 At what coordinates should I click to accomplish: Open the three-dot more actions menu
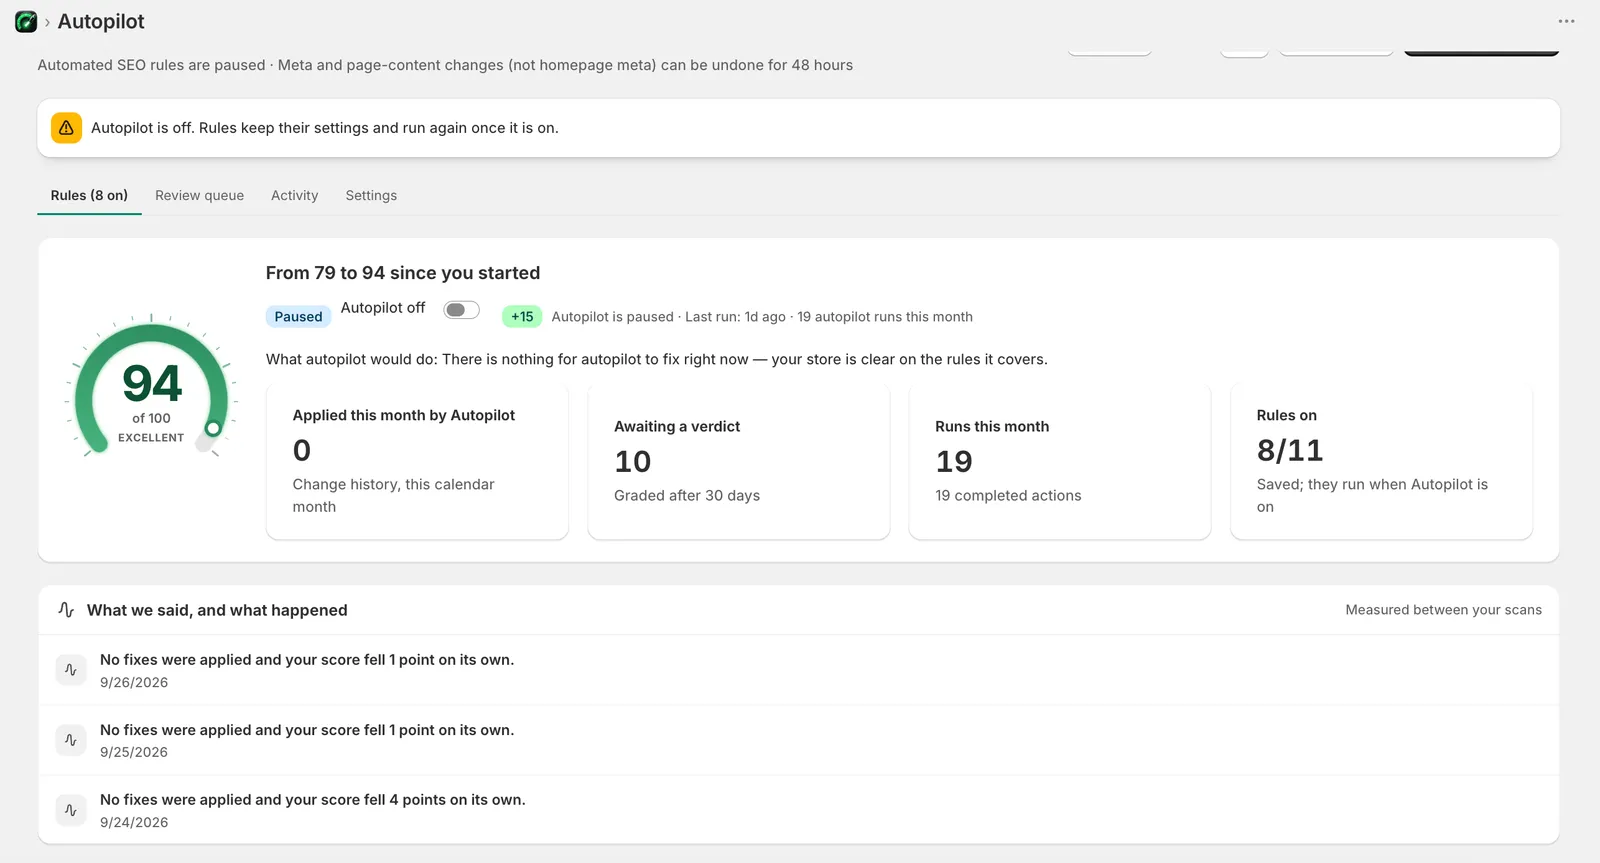click(1566, 21)
